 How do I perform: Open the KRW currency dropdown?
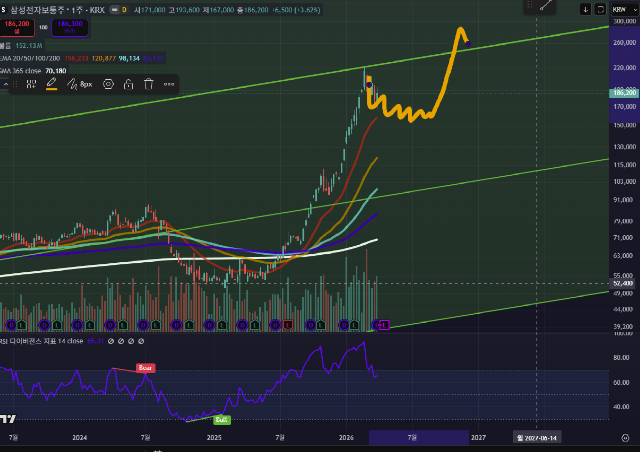coord(624,9)
